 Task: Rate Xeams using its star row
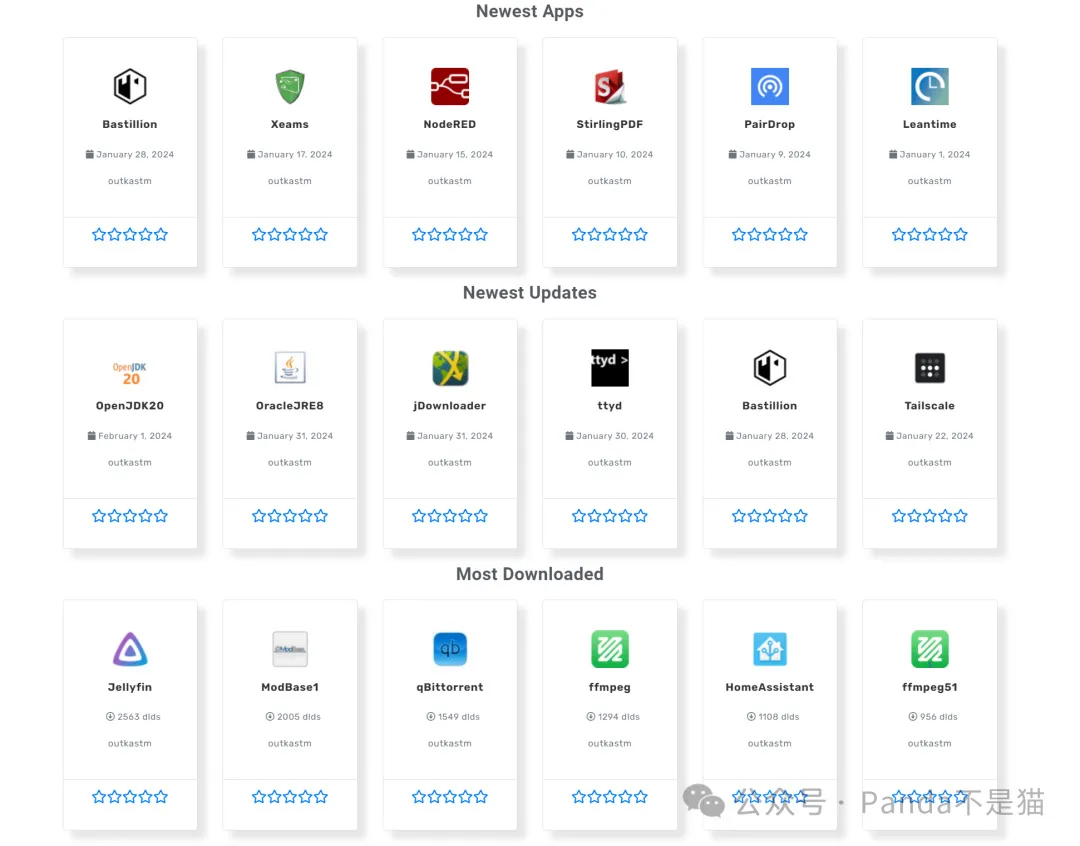(x=289, y=234)
